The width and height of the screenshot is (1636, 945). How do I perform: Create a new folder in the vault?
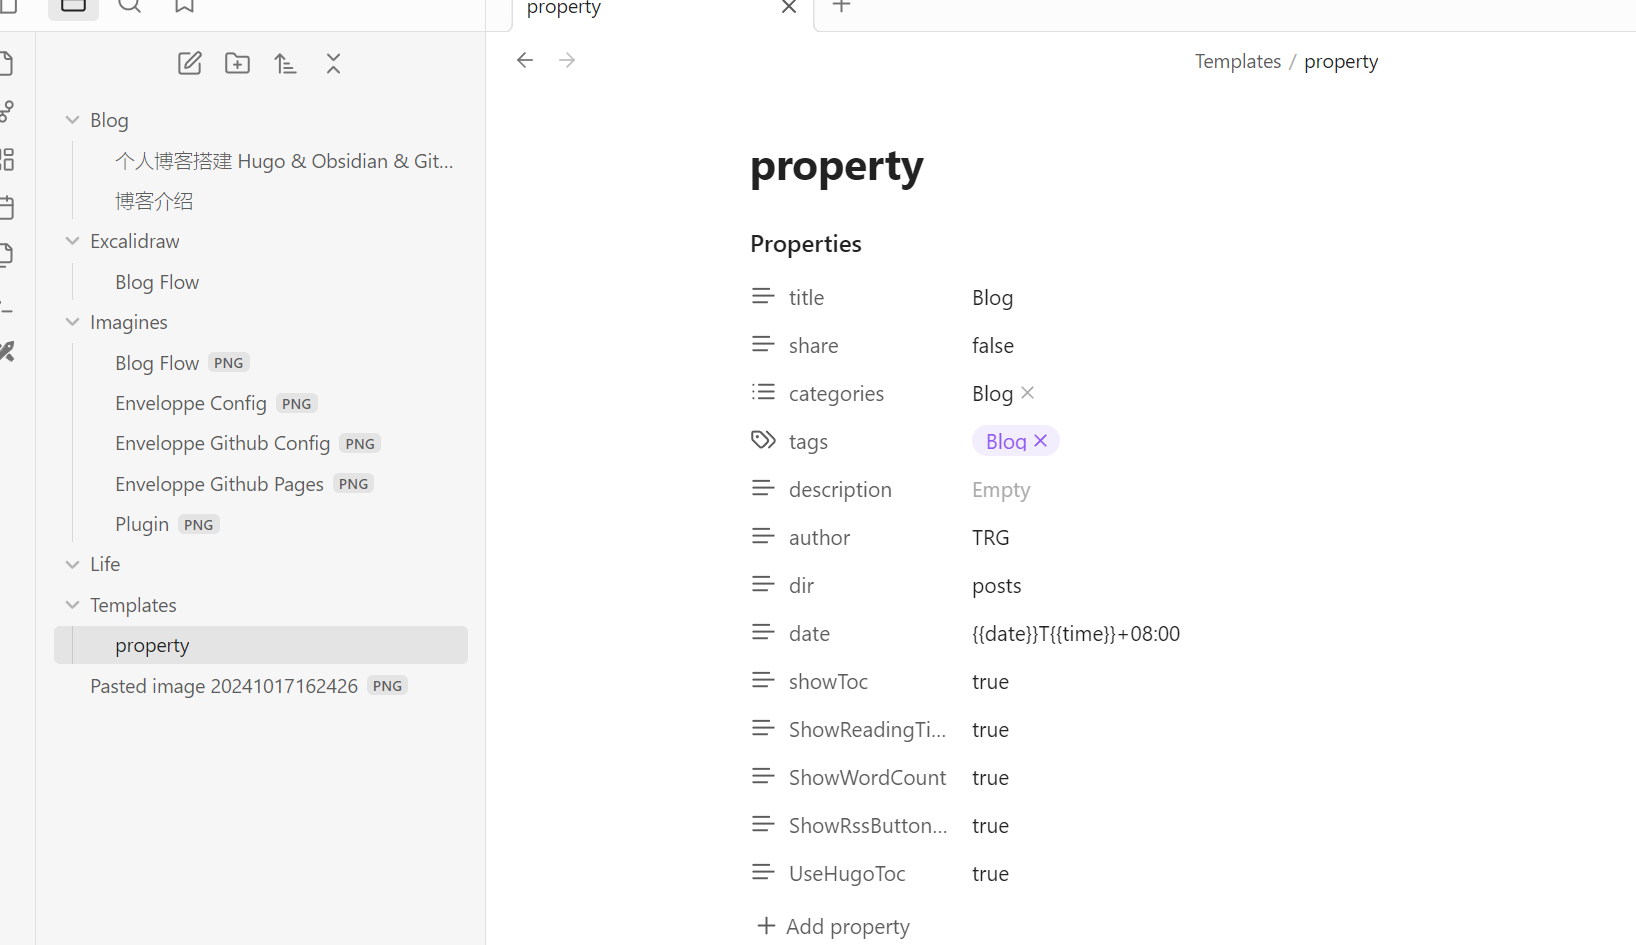click(x=238, y=62)
